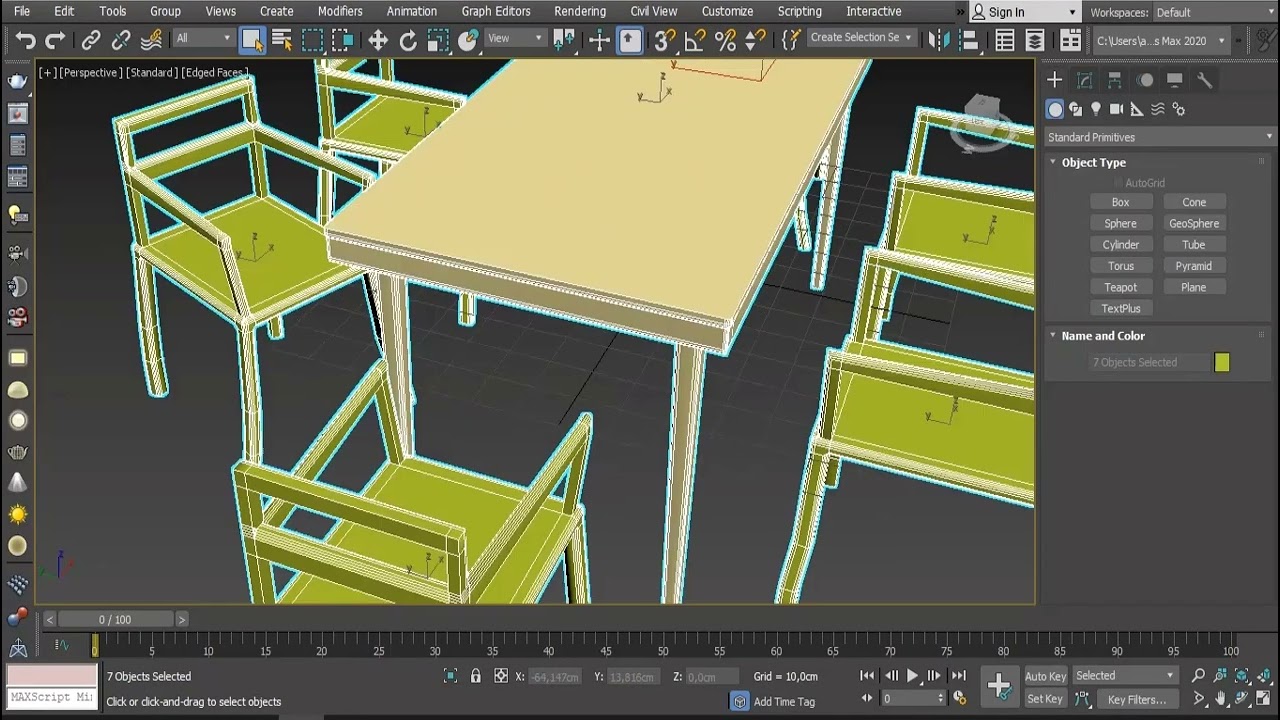The image size is (1280, 720).
Task: Toggle Window/Crossing selection mode
Action: coord(343,40)
